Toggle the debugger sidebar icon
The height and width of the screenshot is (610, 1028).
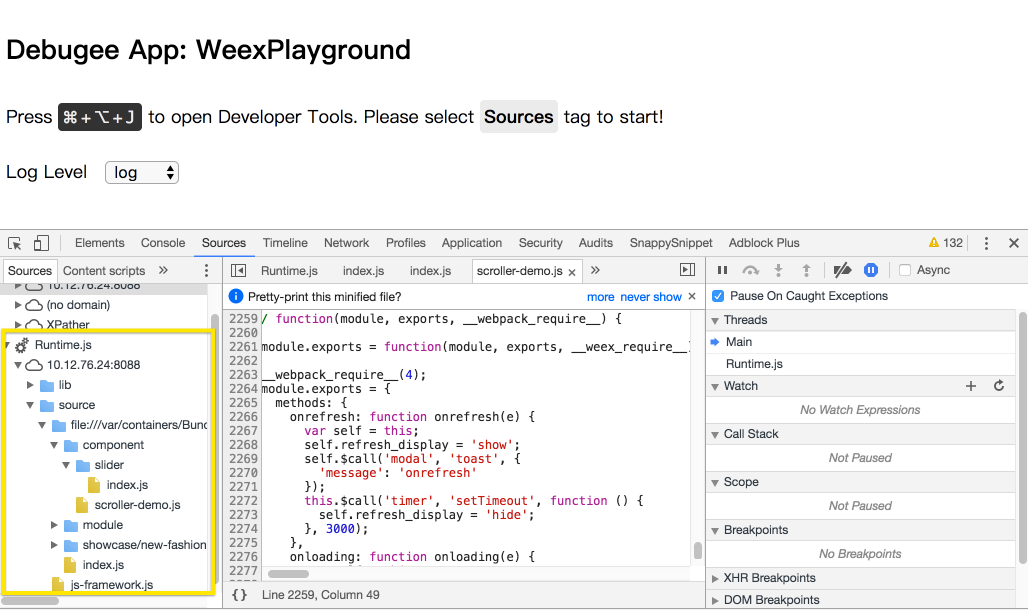(687, 270)
